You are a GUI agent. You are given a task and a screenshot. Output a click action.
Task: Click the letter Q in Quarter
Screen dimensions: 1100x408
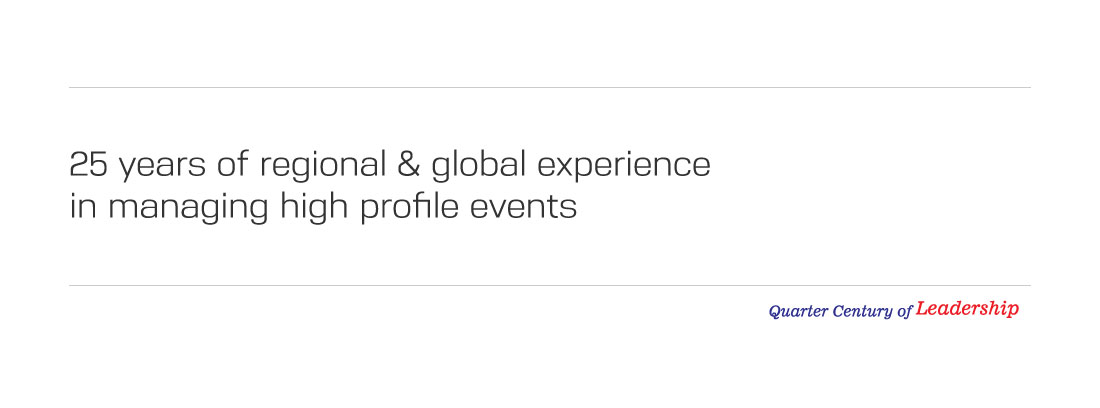pyautogui.click(x=776, y=312)
